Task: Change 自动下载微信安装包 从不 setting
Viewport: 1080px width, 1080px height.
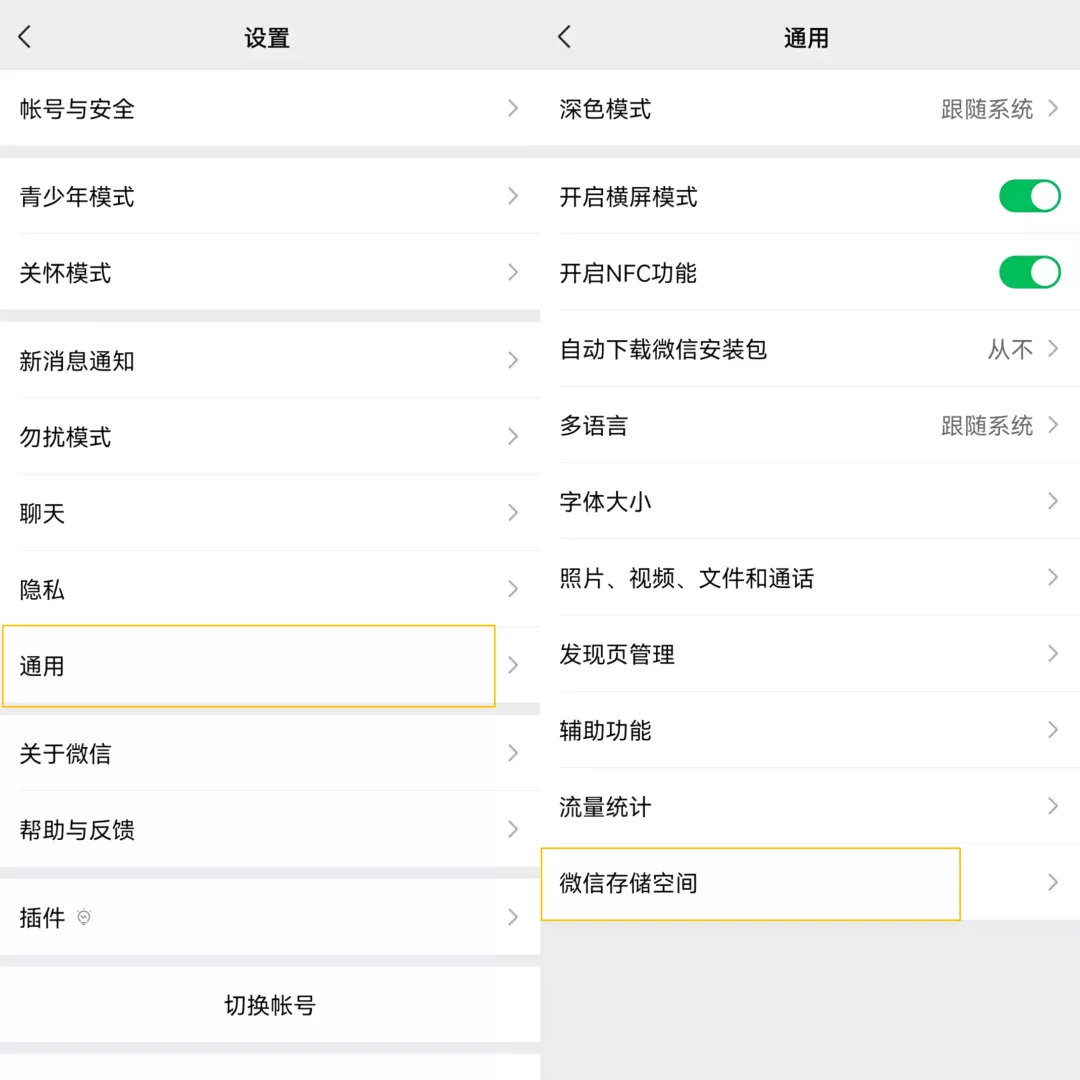Action: 1010,349
